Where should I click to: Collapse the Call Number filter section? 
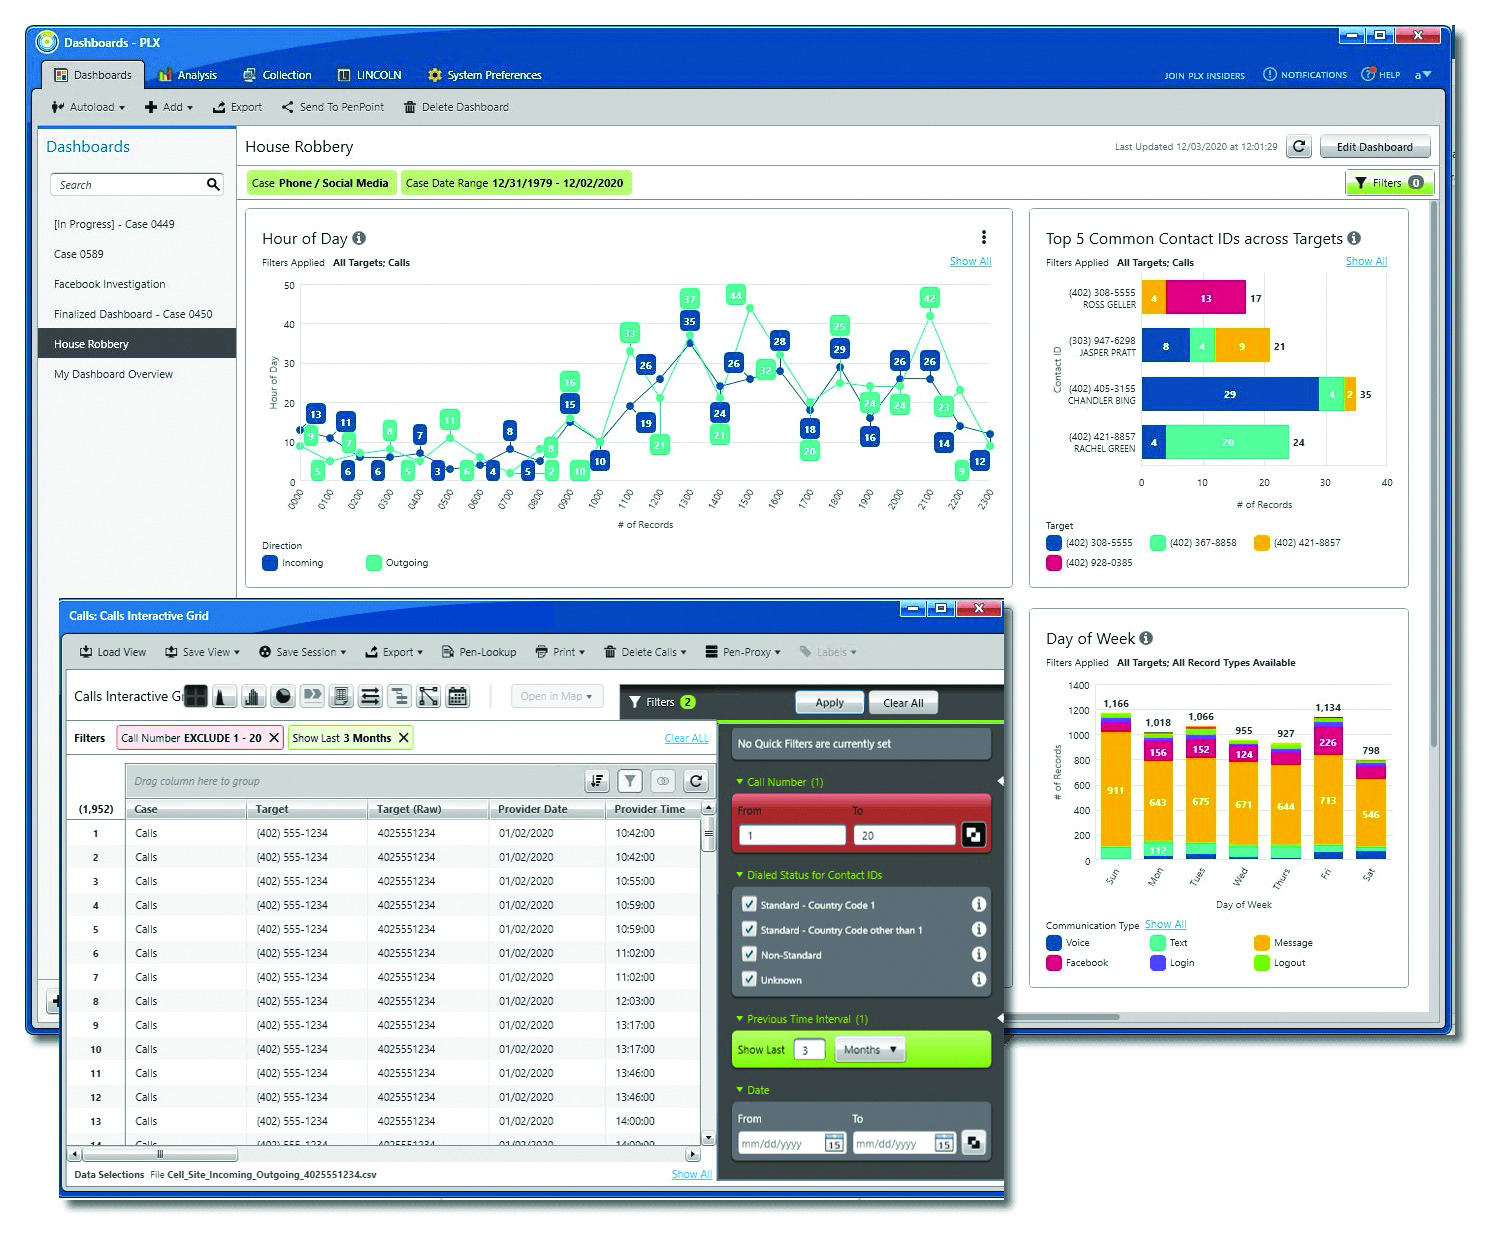pos(740,782)
